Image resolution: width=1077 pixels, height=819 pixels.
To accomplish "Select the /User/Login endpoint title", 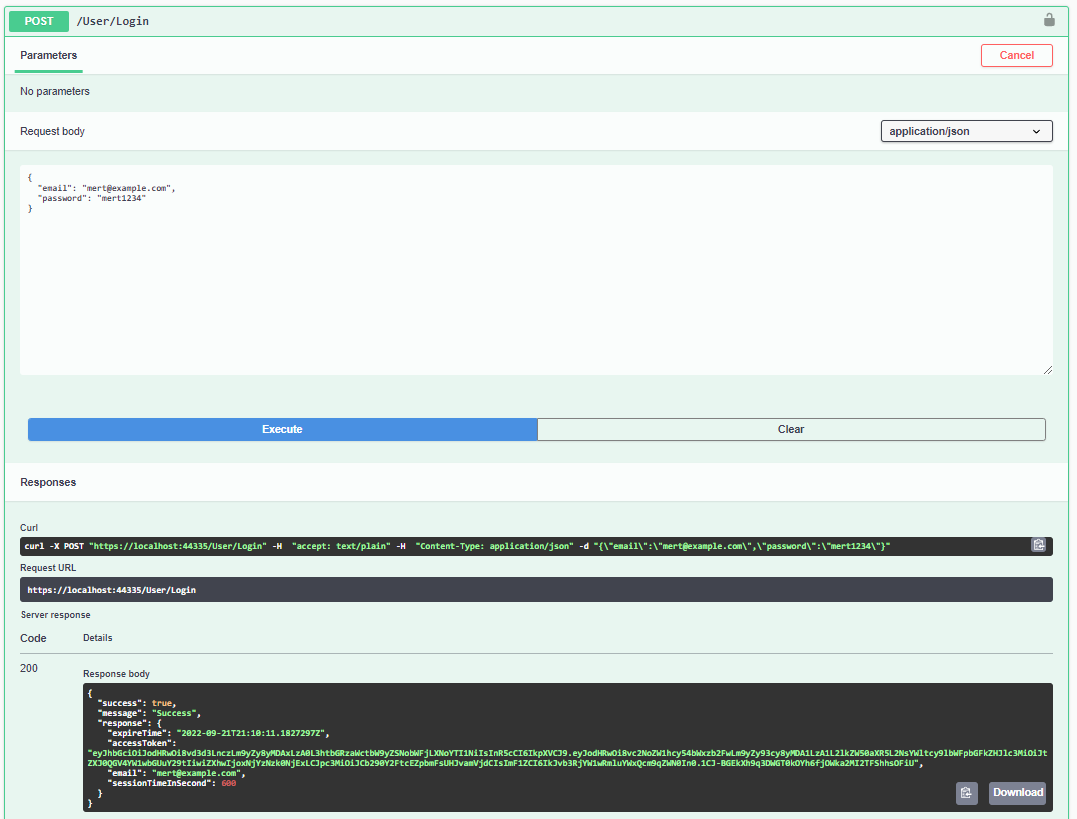I will (x=113, y=20).
